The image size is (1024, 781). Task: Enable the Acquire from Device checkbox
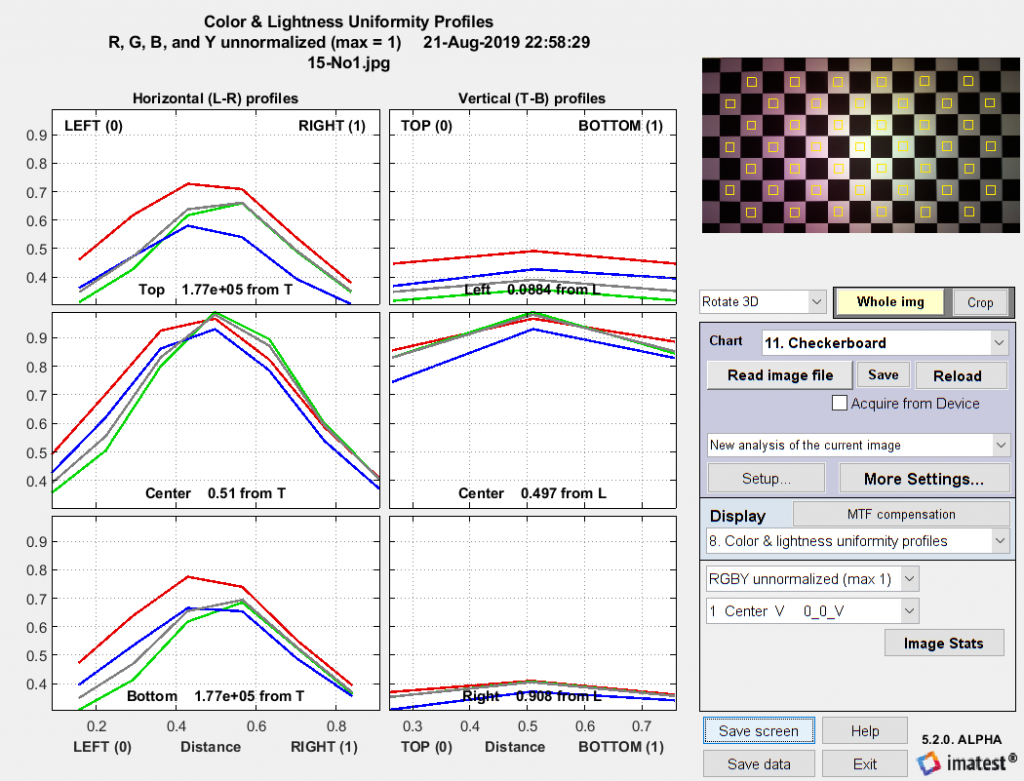[839, 403]
